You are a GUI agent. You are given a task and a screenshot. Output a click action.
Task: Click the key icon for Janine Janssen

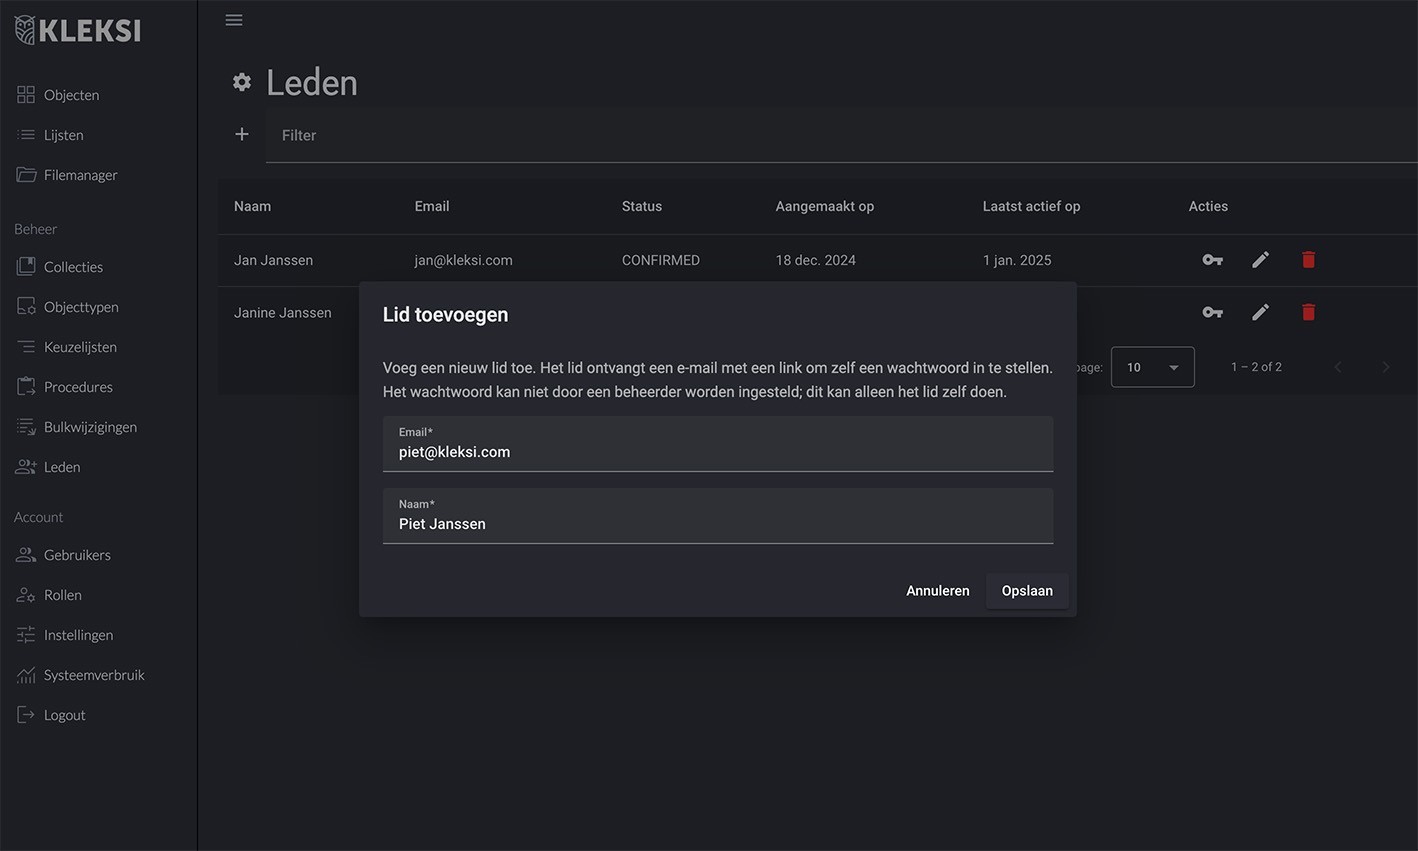(1212, 312)
